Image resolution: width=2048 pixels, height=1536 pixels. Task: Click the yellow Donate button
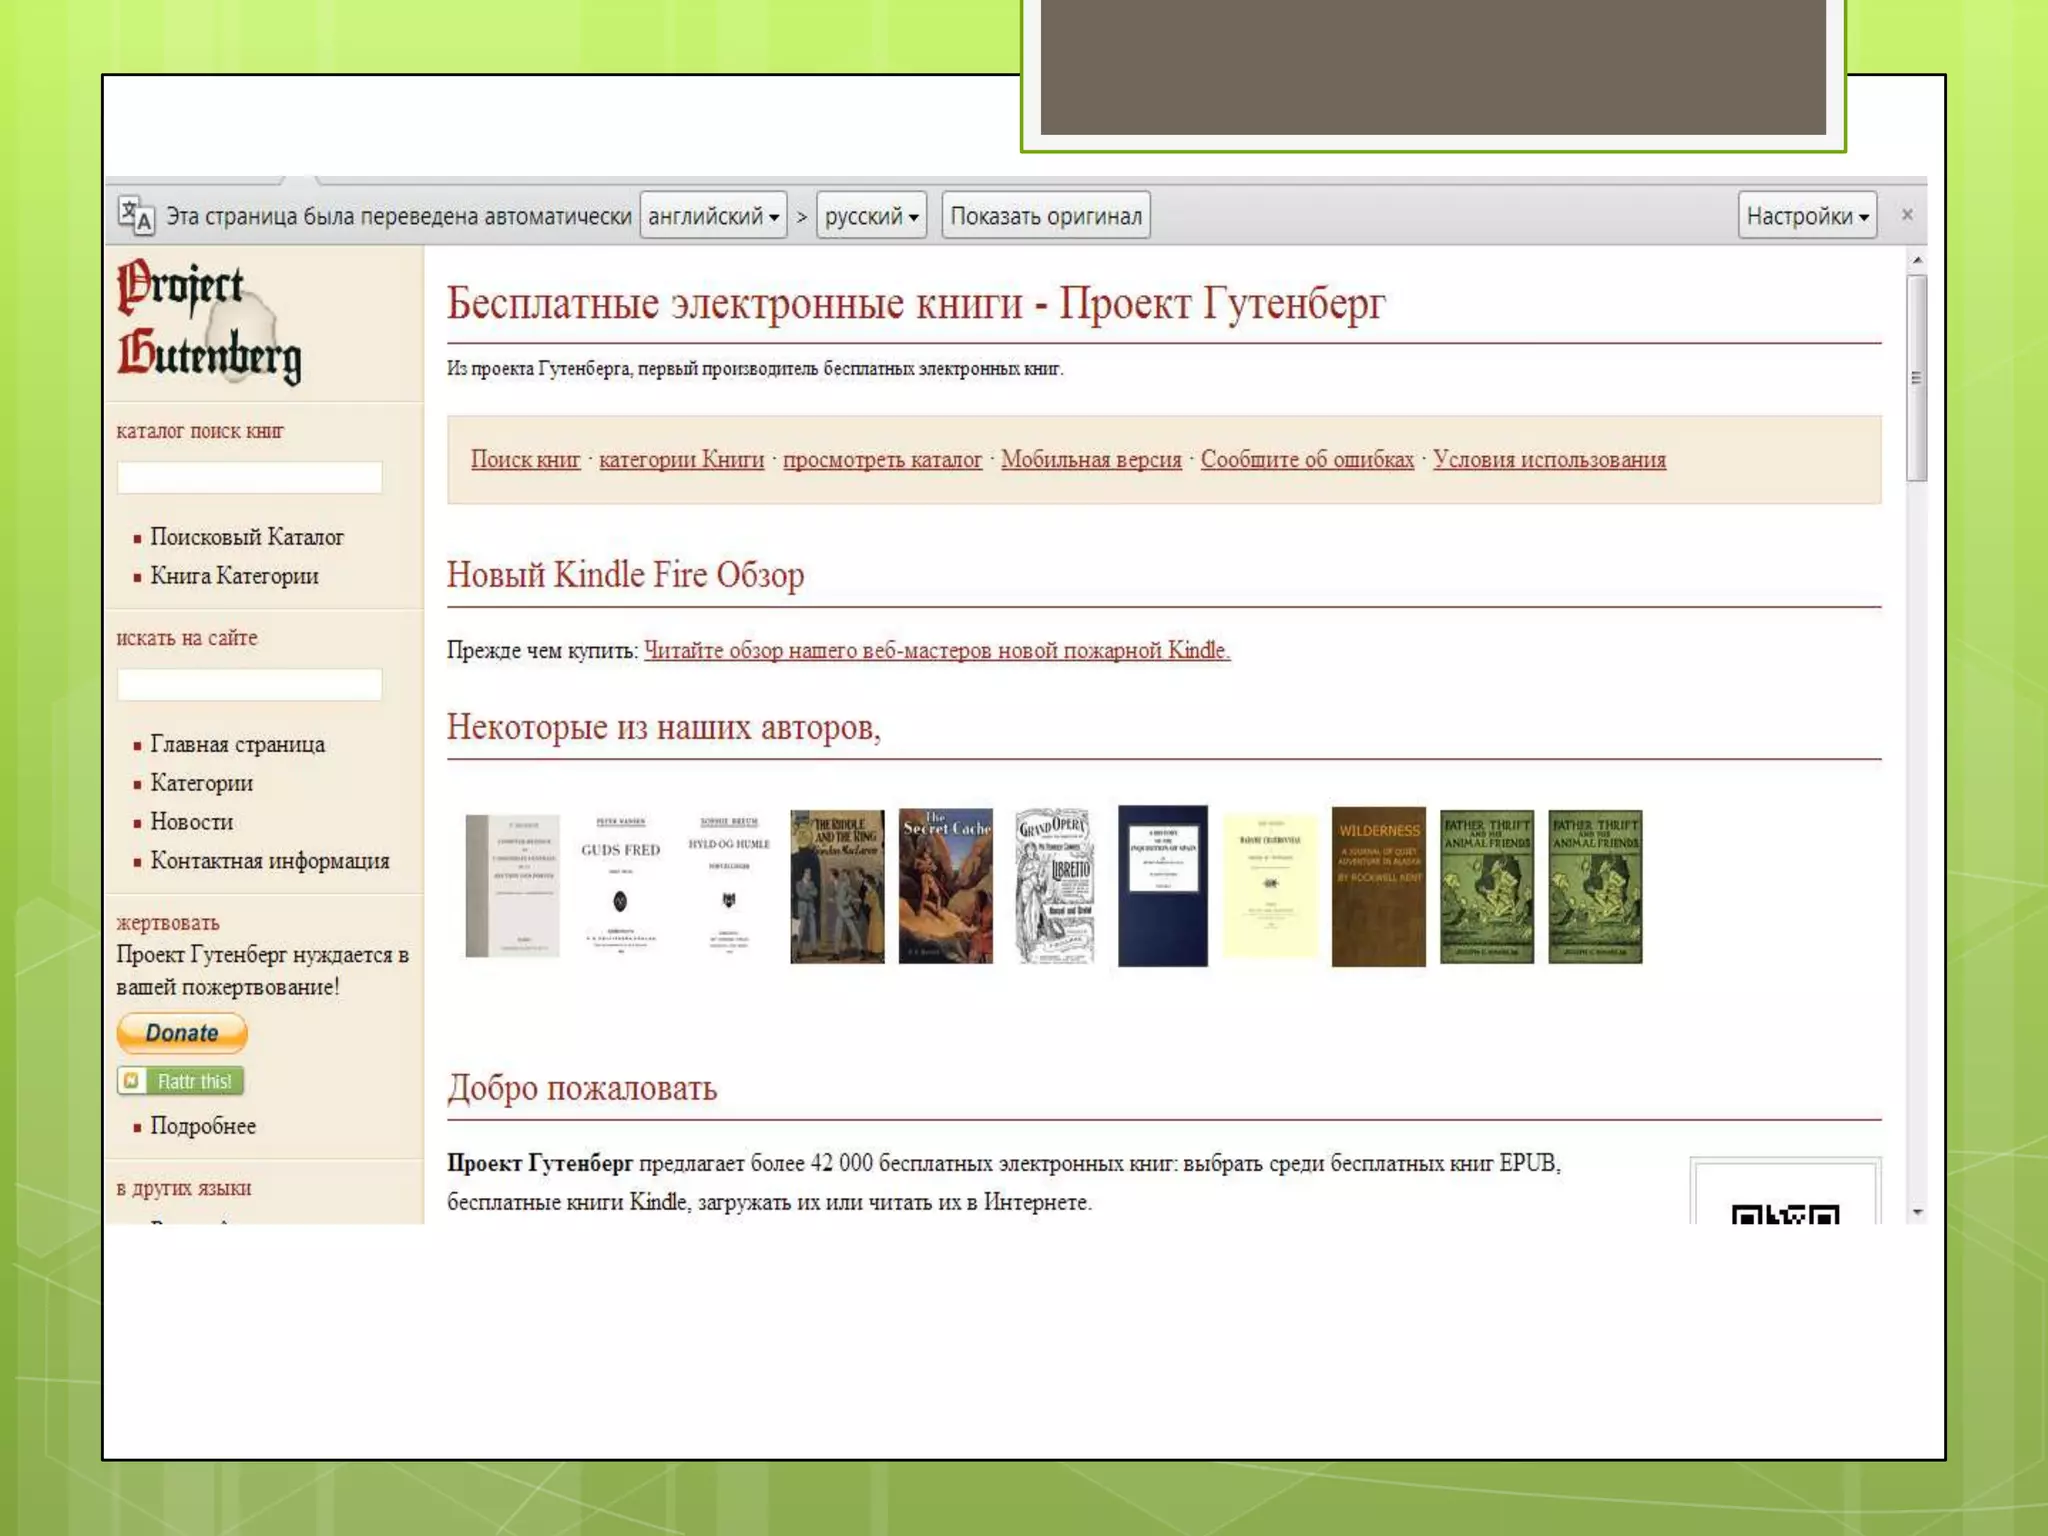coord(182,1033)
